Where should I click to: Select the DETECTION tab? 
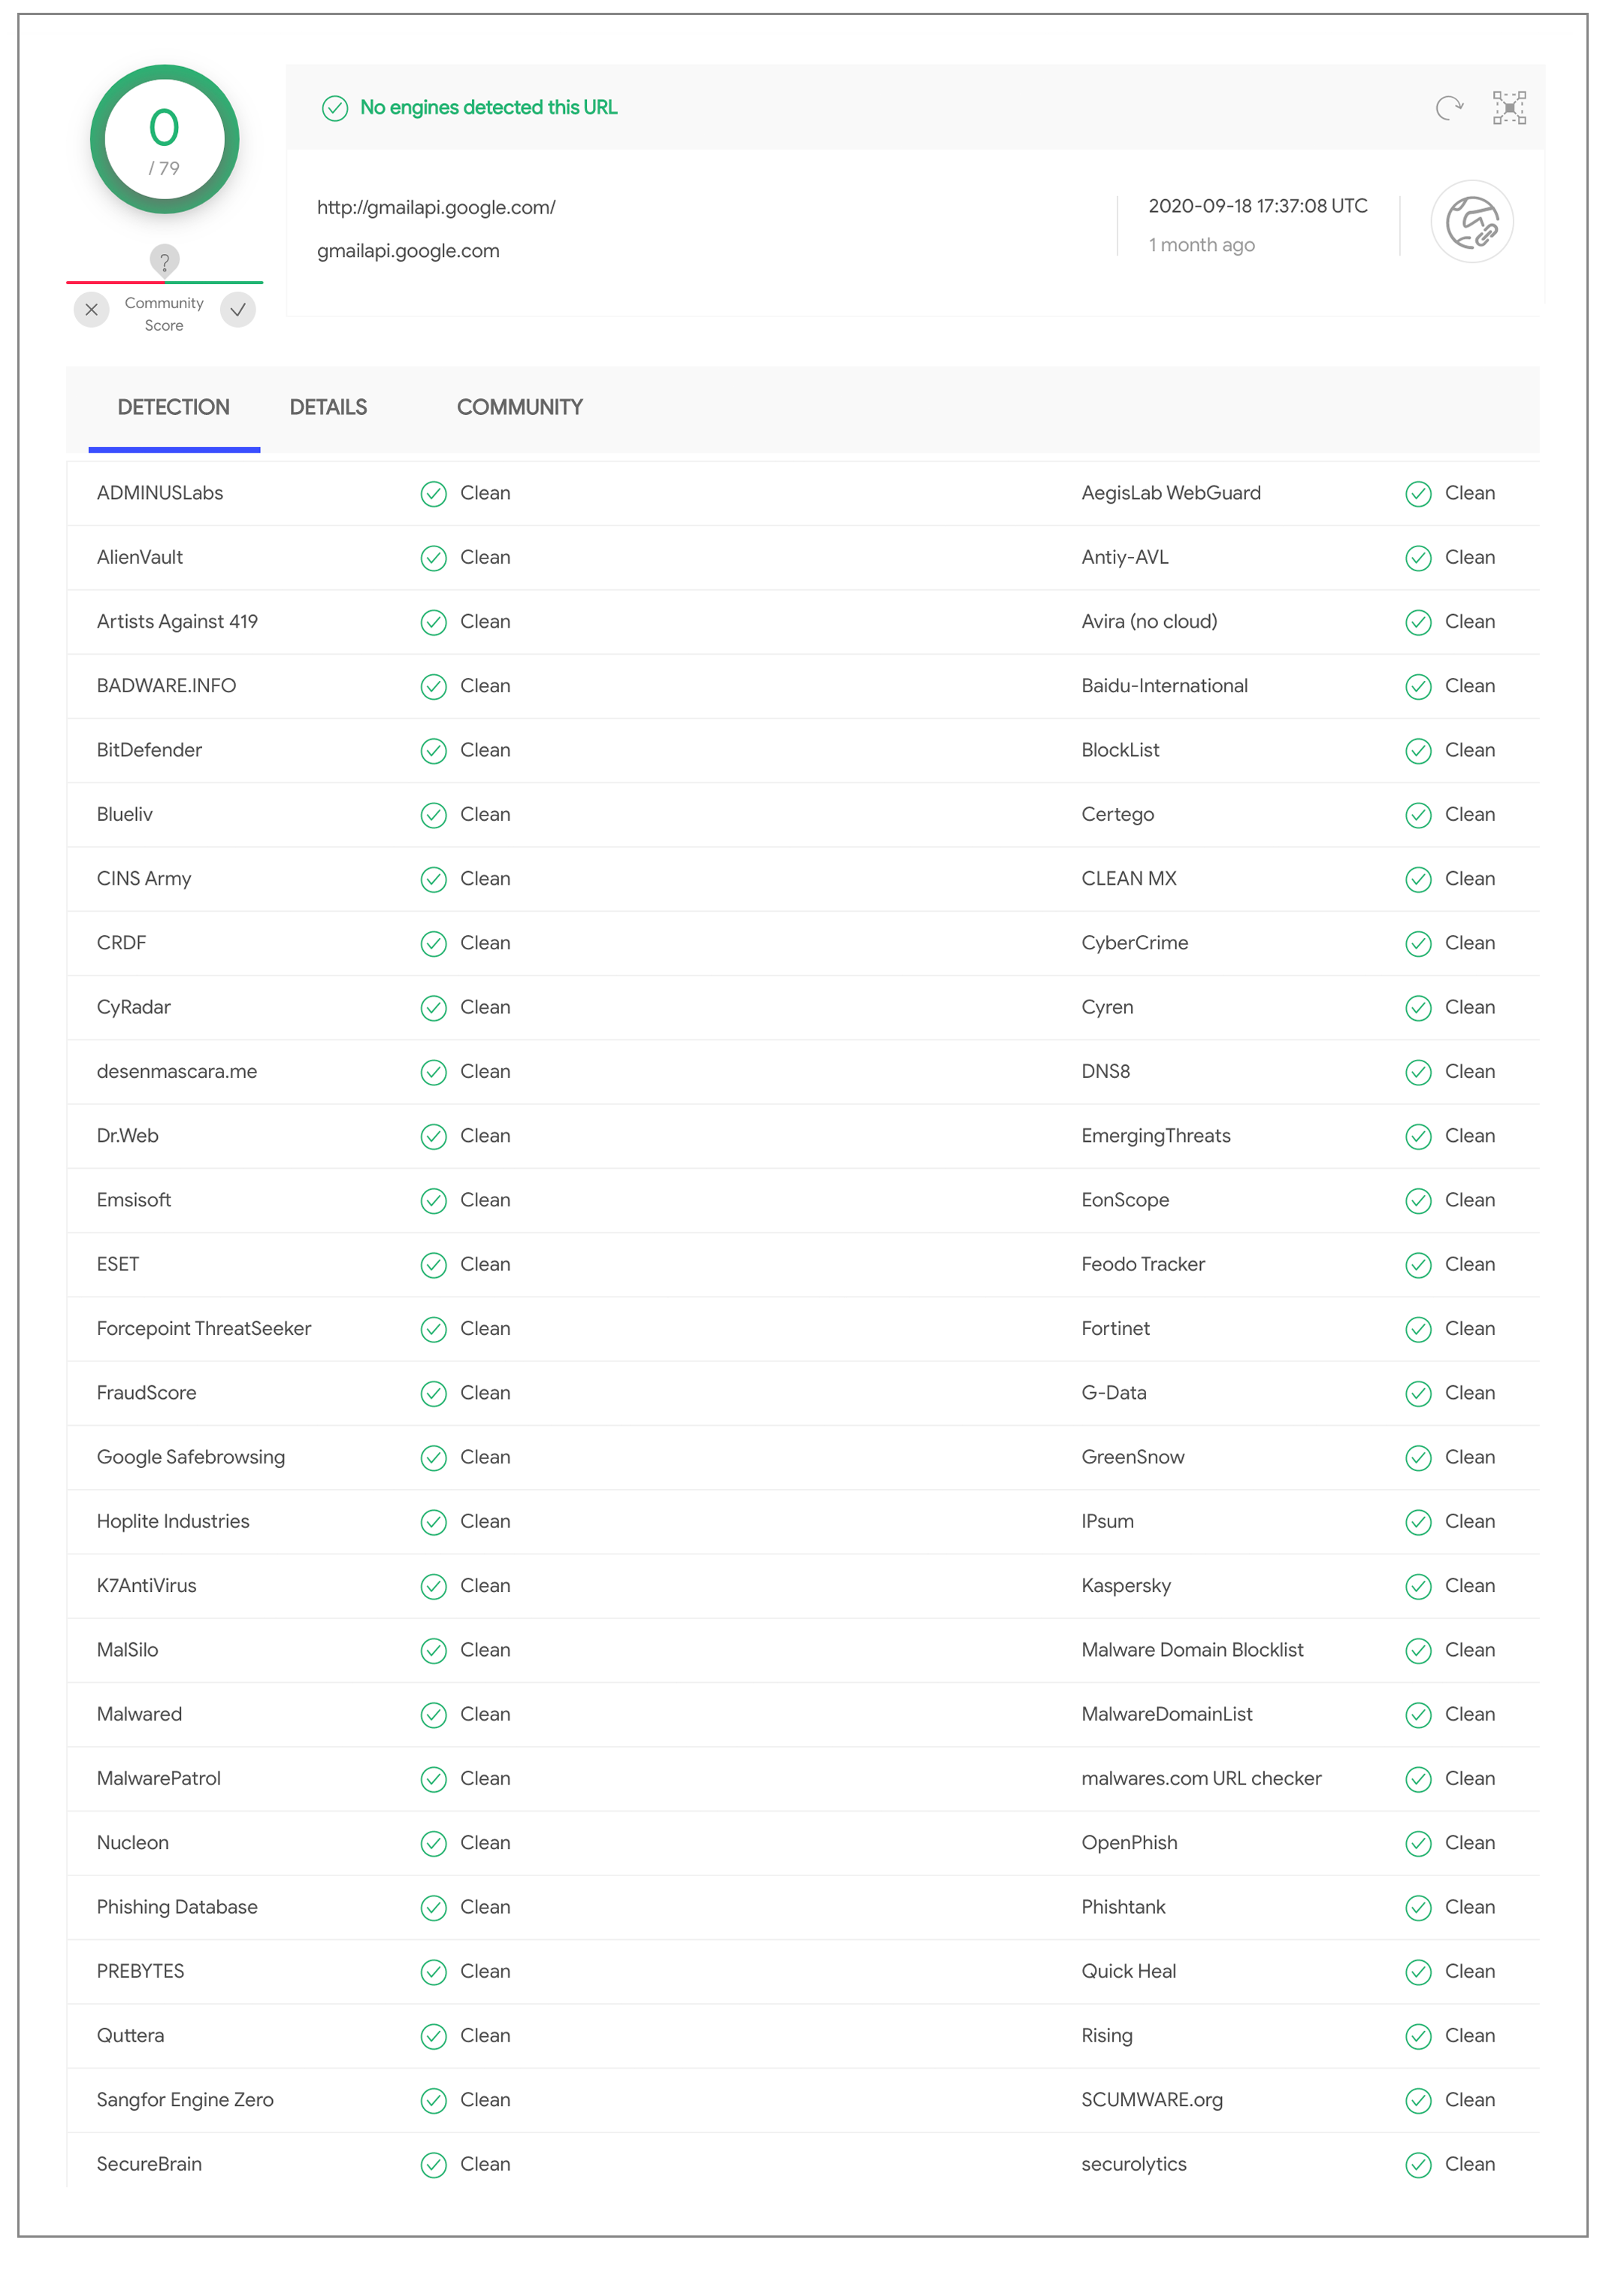[x=174, y=407]
